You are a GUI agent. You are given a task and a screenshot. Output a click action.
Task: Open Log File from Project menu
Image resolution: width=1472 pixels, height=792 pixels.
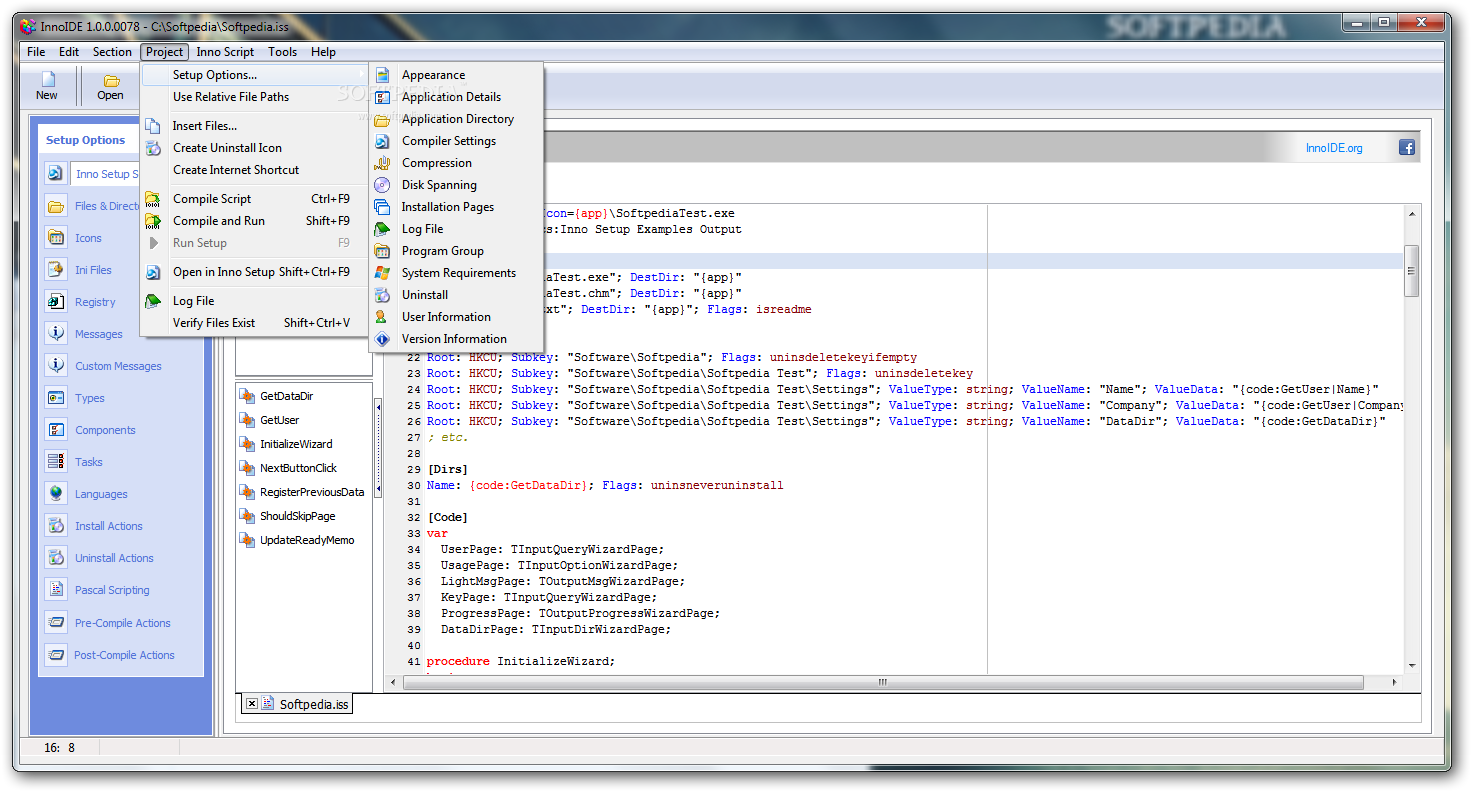(255, 301)
